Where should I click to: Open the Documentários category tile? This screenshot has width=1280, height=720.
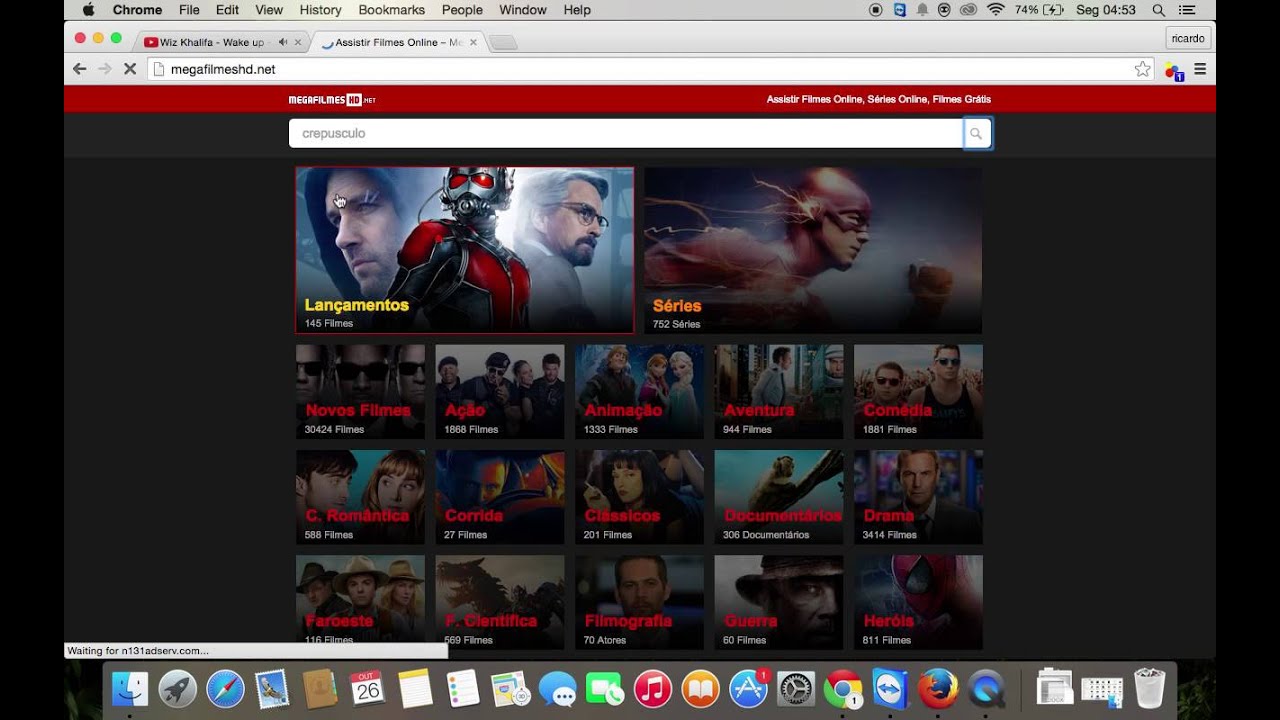coord(779,497)
